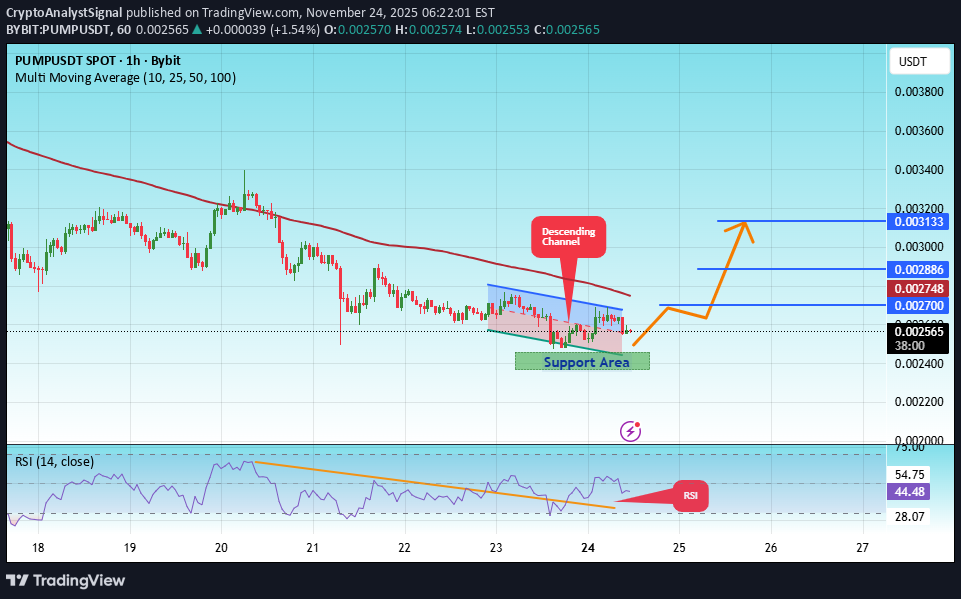Open the USDT currency selector

(917, 61)
